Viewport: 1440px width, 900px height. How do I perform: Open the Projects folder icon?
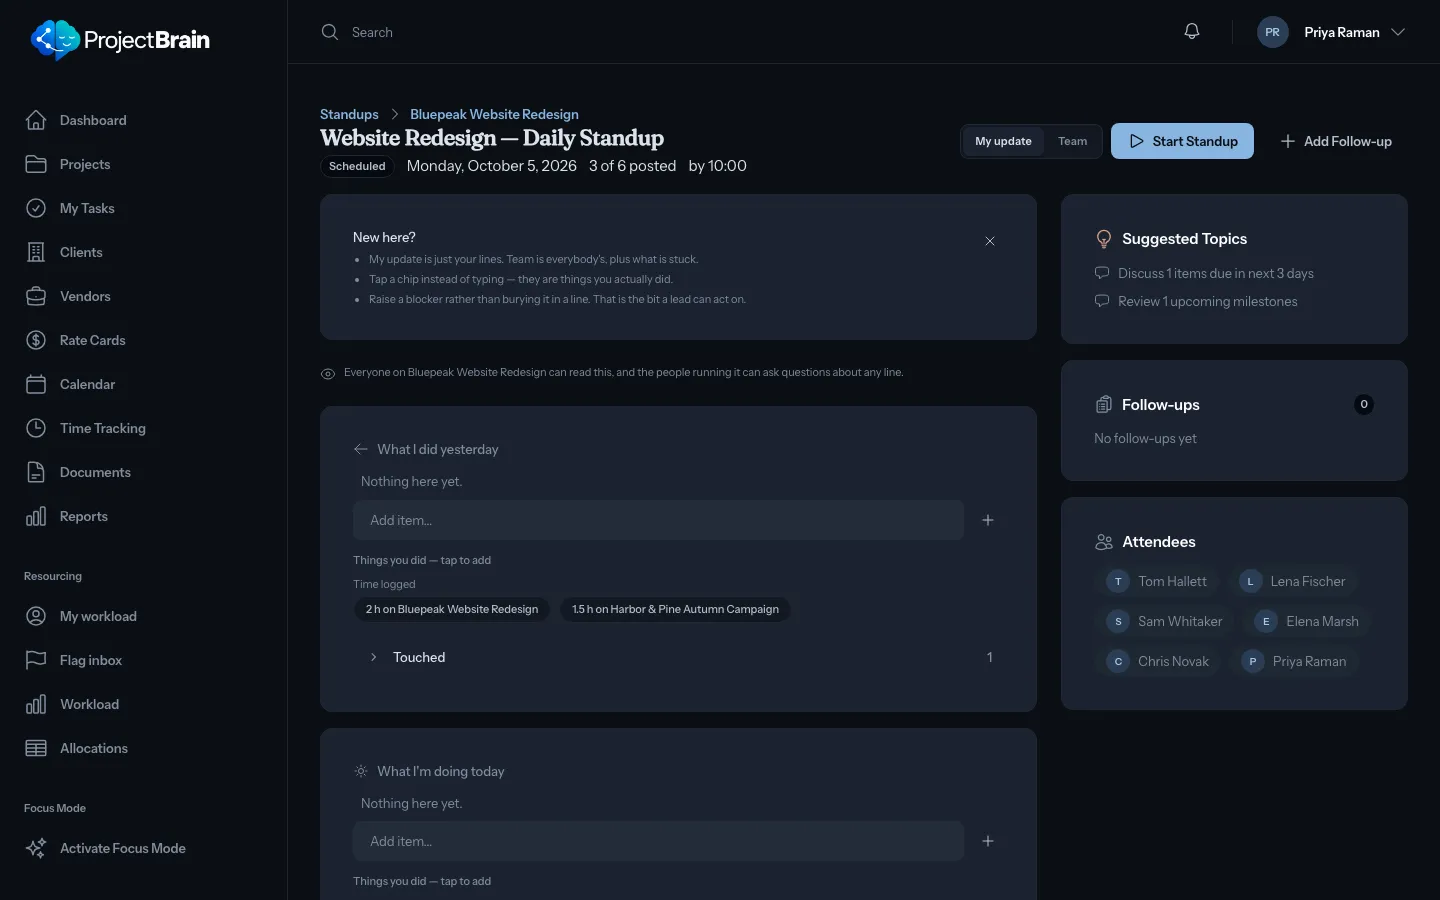[x=36, y=164]
